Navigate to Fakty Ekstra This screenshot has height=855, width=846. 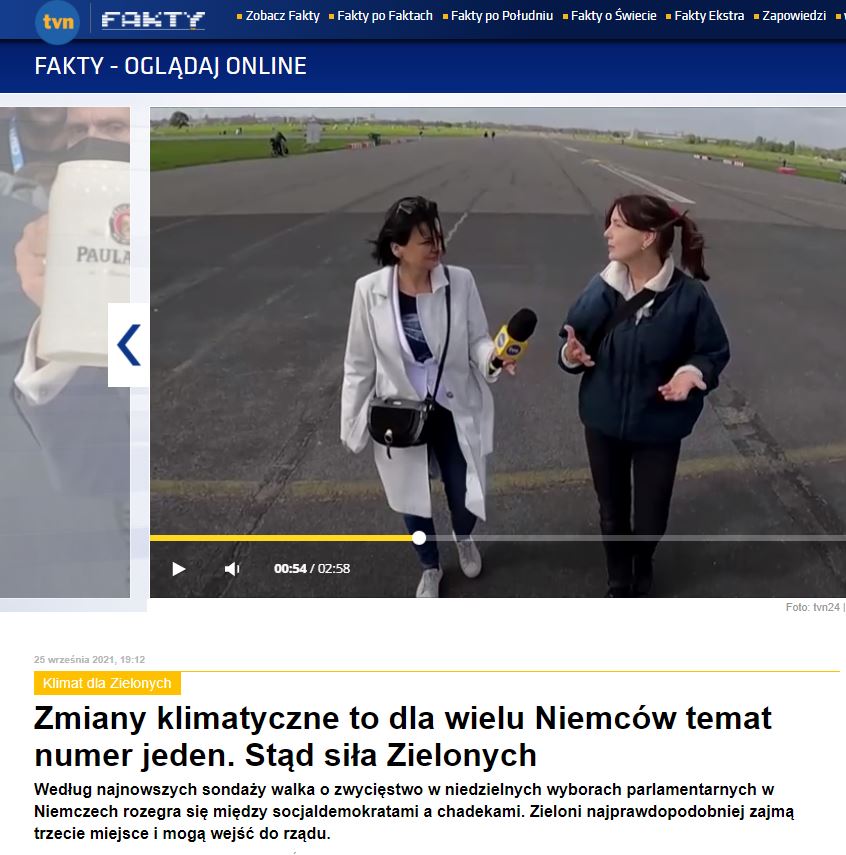tap(709, 16)
